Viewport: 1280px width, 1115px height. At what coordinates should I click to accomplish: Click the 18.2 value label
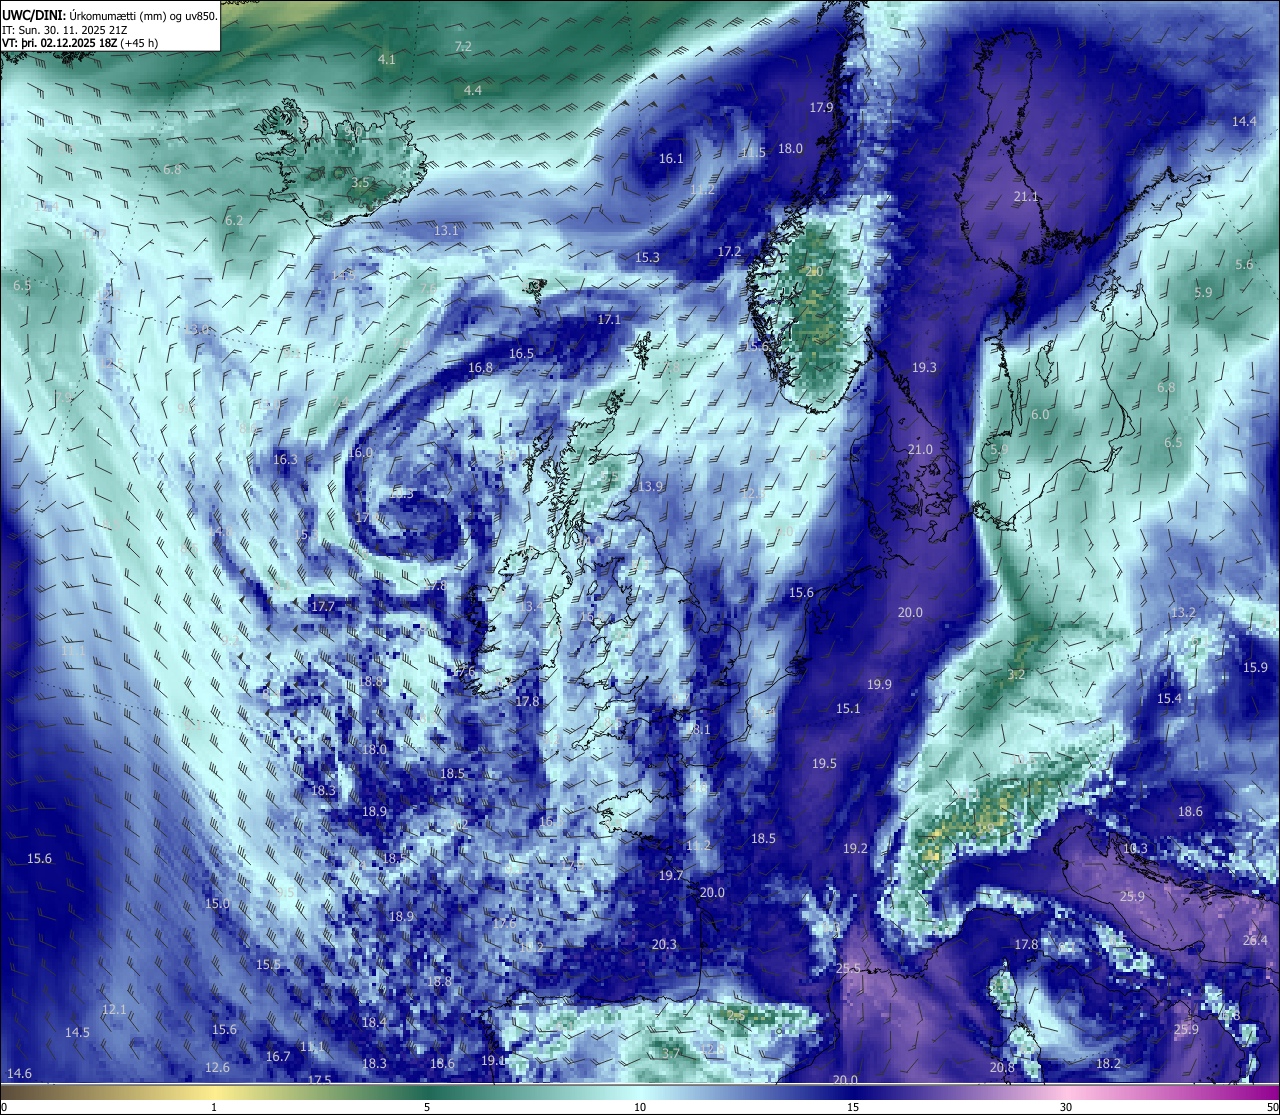coord(1108,1064)
